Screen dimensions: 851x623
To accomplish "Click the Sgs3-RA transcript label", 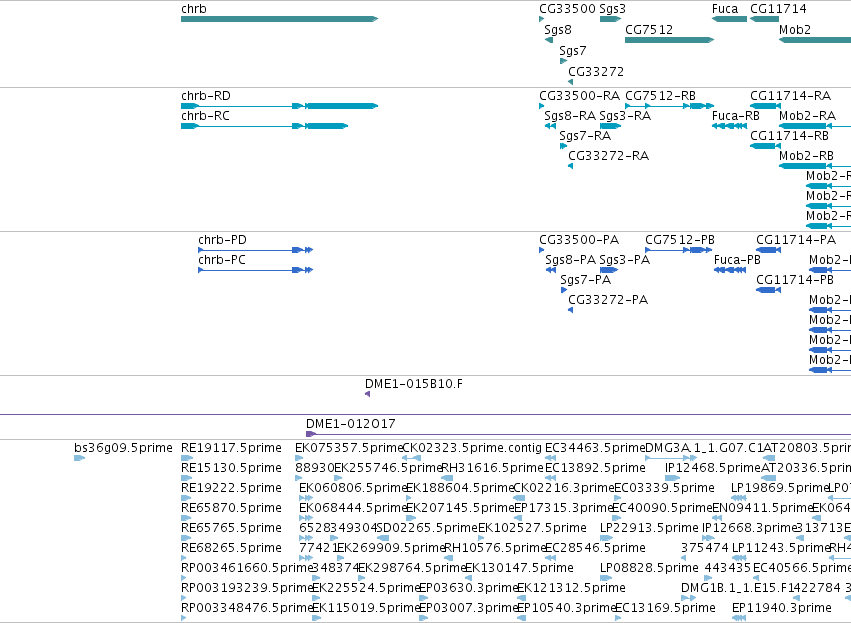I will tap(625, 116).
